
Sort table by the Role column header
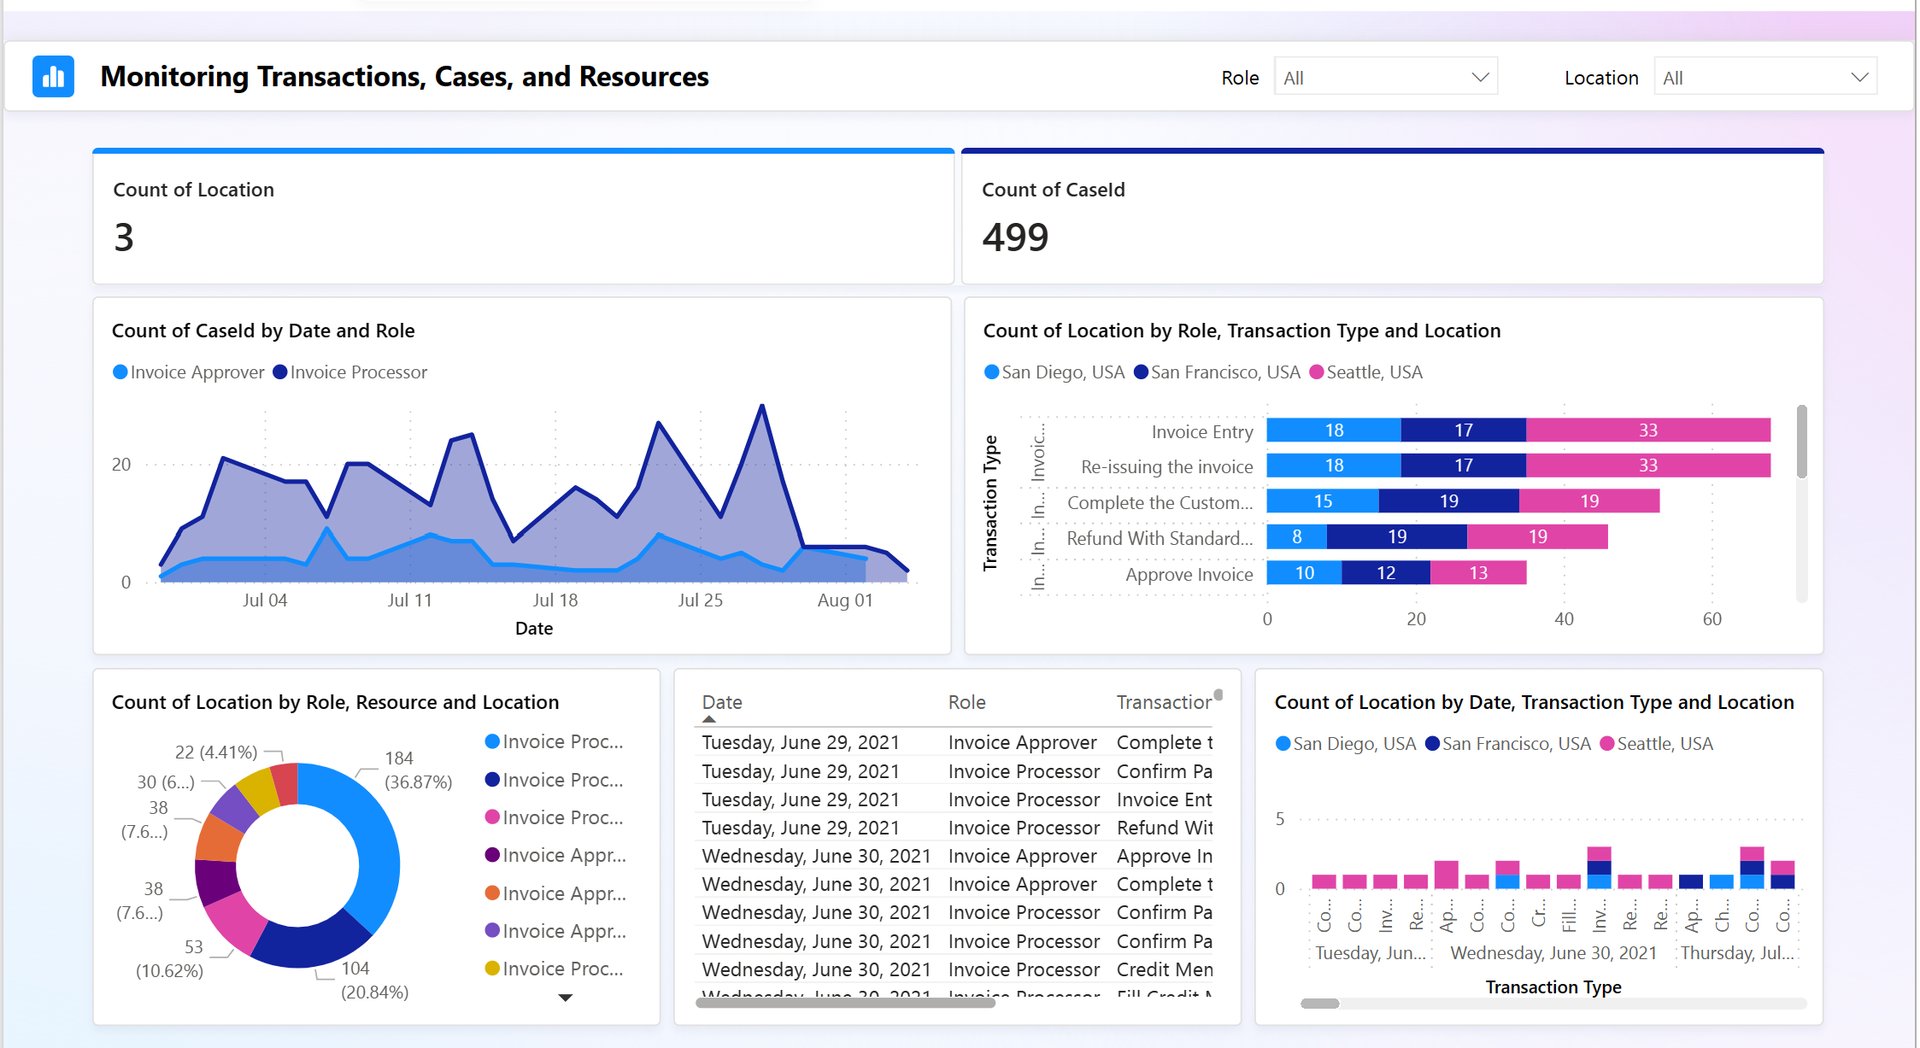[966, 702]
